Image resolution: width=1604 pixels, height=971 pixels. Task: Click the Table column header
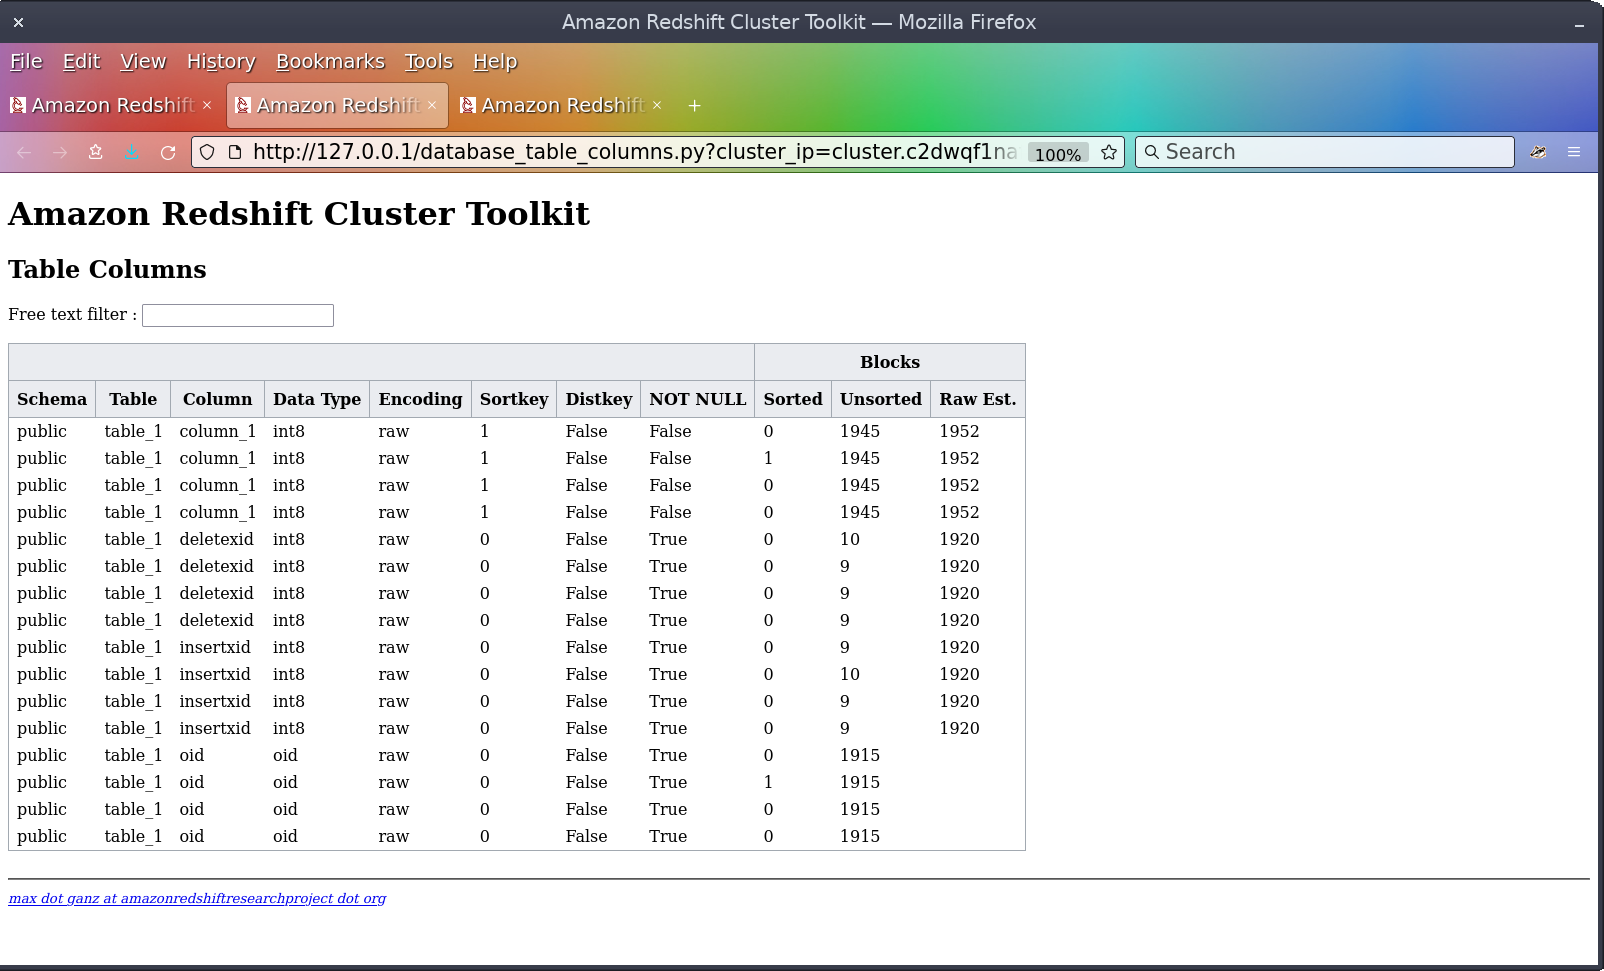(x=133, y=399)
